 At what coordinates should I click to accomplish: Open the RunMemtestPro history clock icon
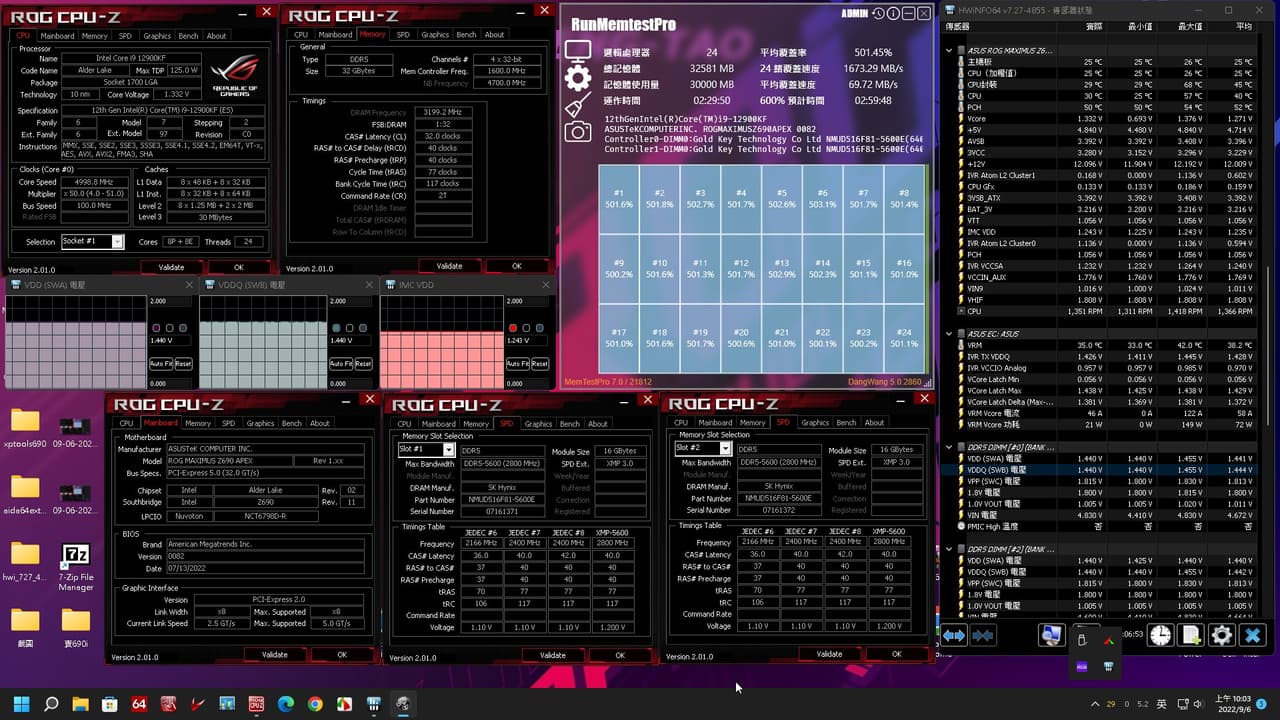tap(878, 14)
